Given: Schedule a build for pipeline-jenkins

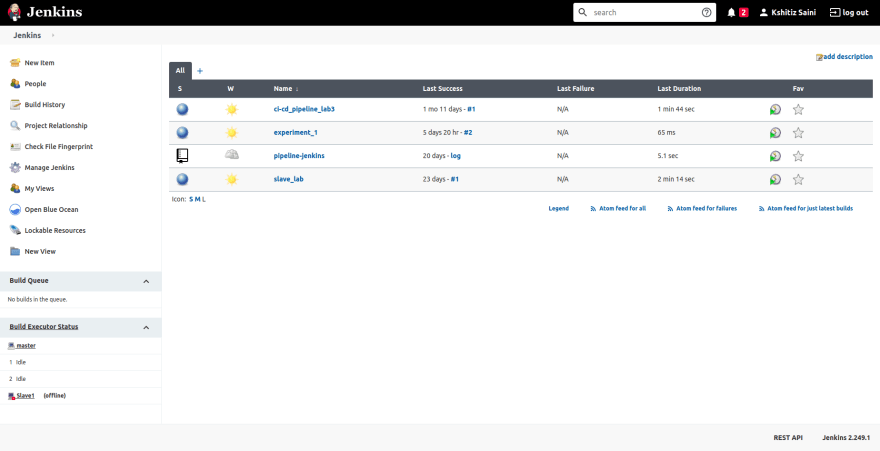Looking at the screenshot, I should click(x=775, y=156).
